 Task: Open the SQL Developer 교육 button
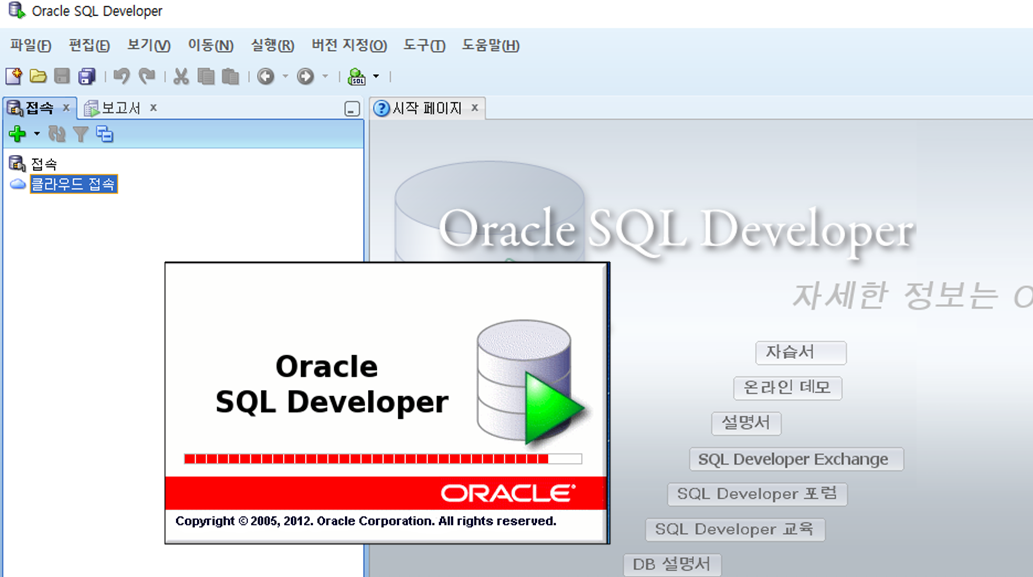pos(735,530)
